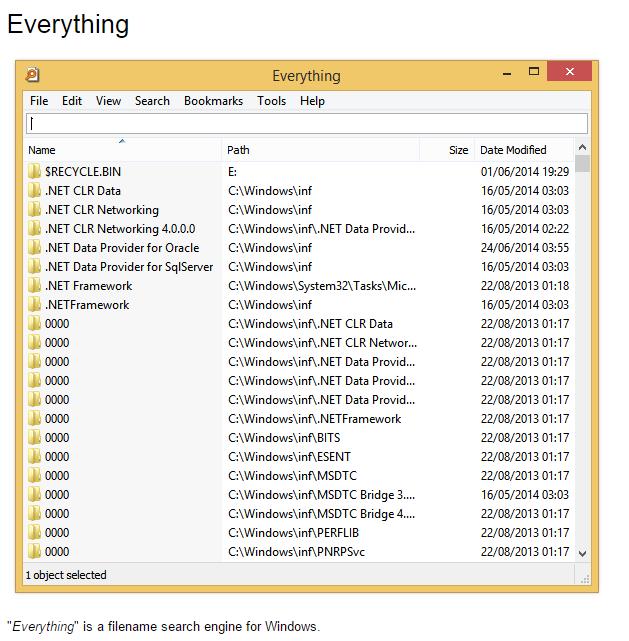Click the search input field
629x641 pixels.
click(x=307, y=123)
